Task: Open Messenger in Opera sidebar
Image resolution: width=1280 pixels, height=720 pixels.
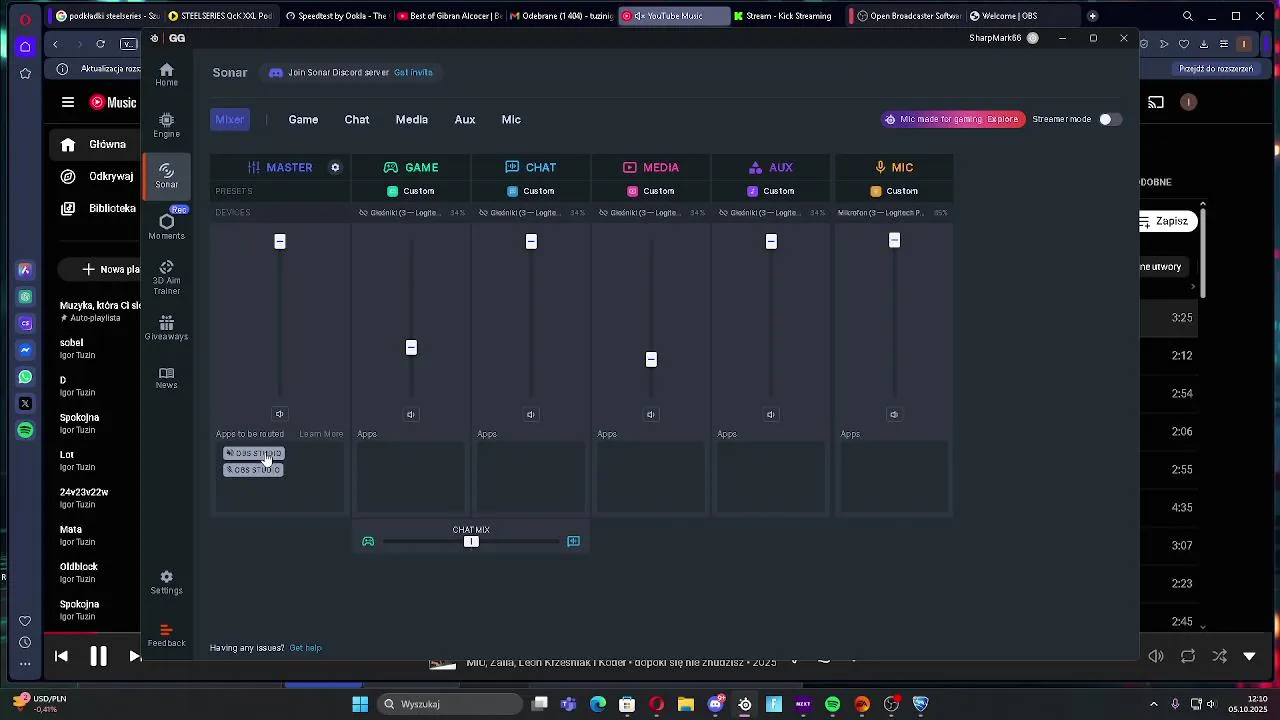Action: 25,350
